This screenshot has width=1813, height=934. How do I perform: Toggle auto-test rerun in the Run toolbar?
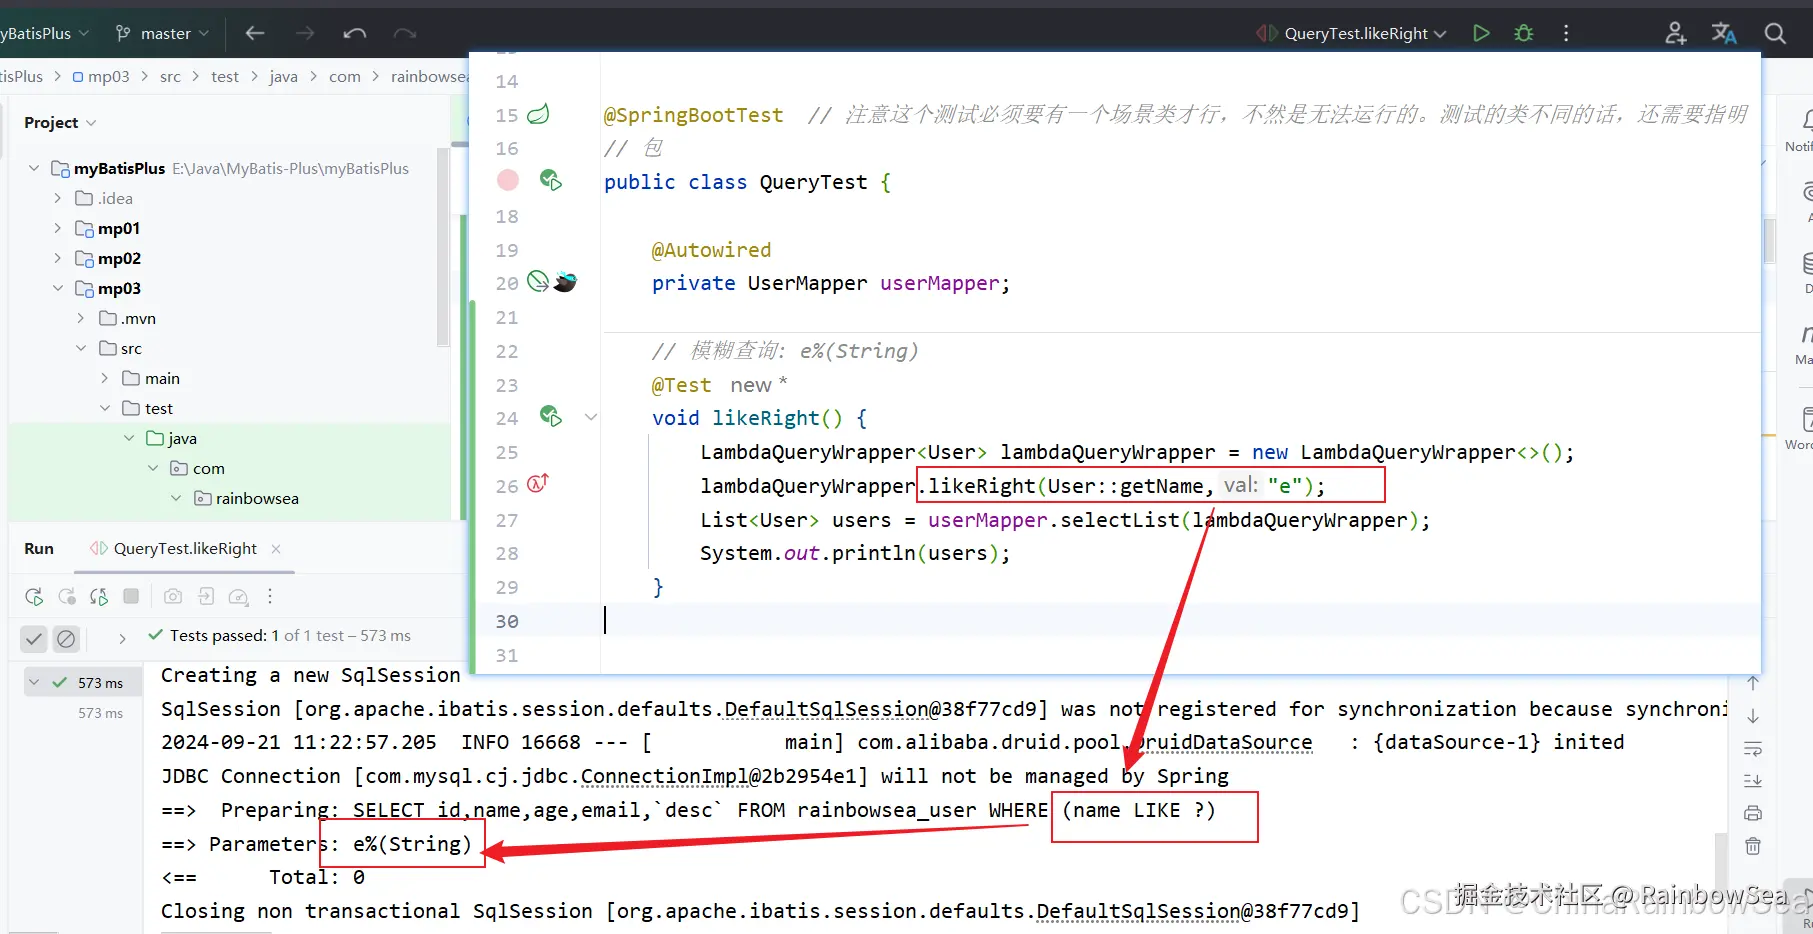[99, 597]
